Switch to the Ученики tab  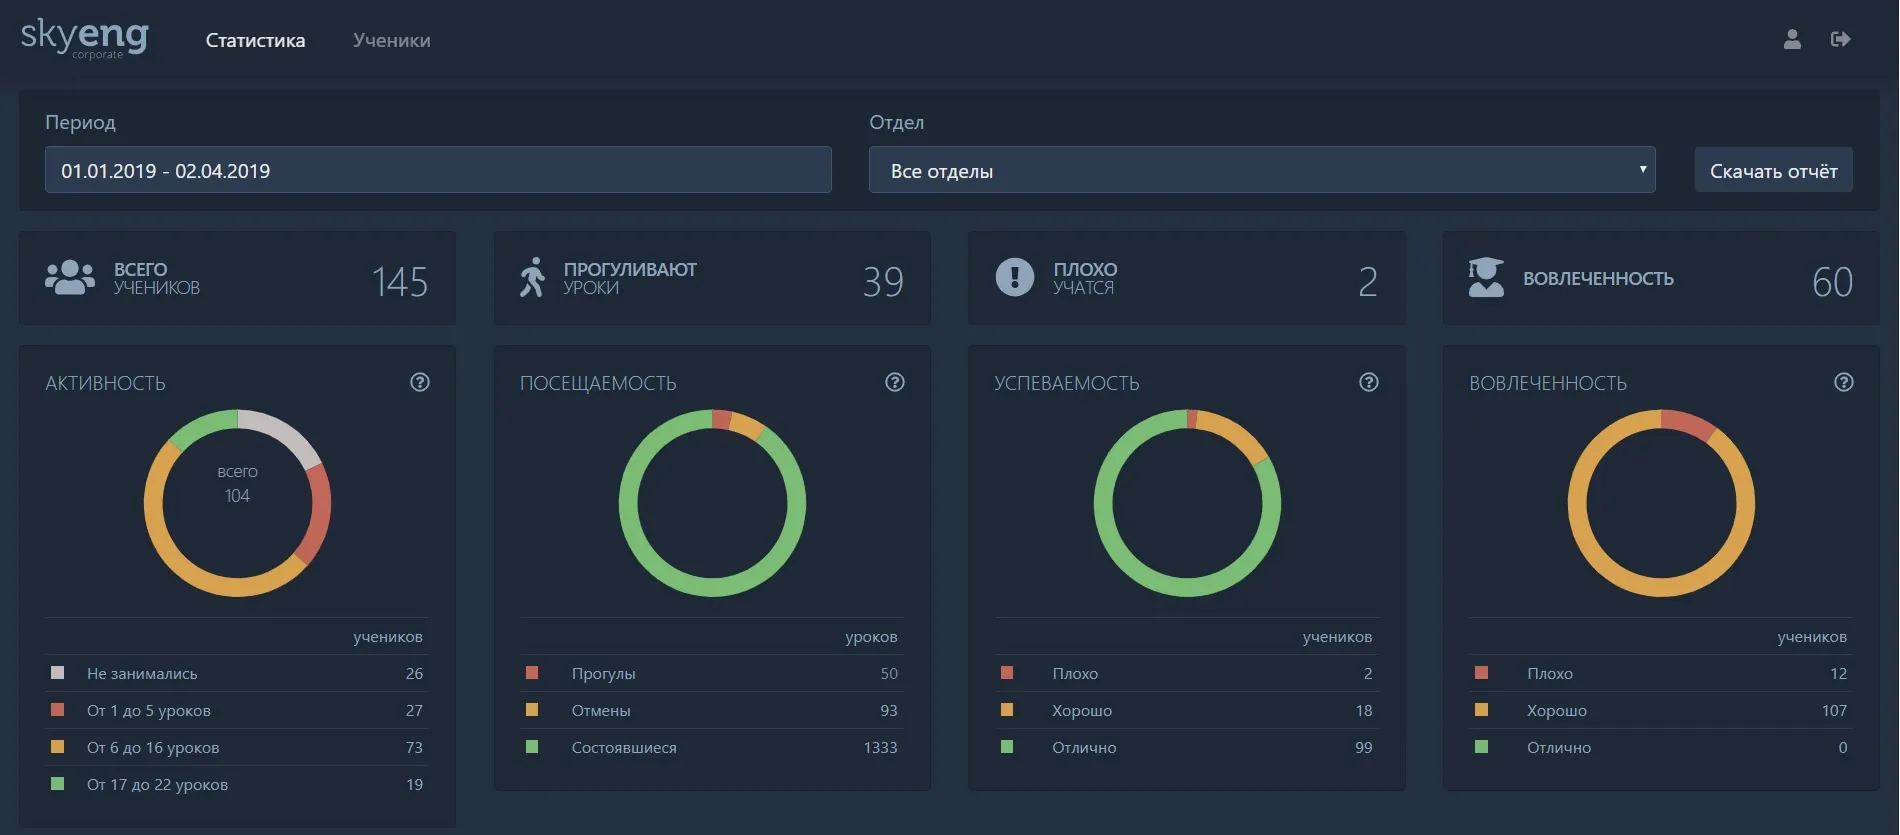(x=392, y=40)
